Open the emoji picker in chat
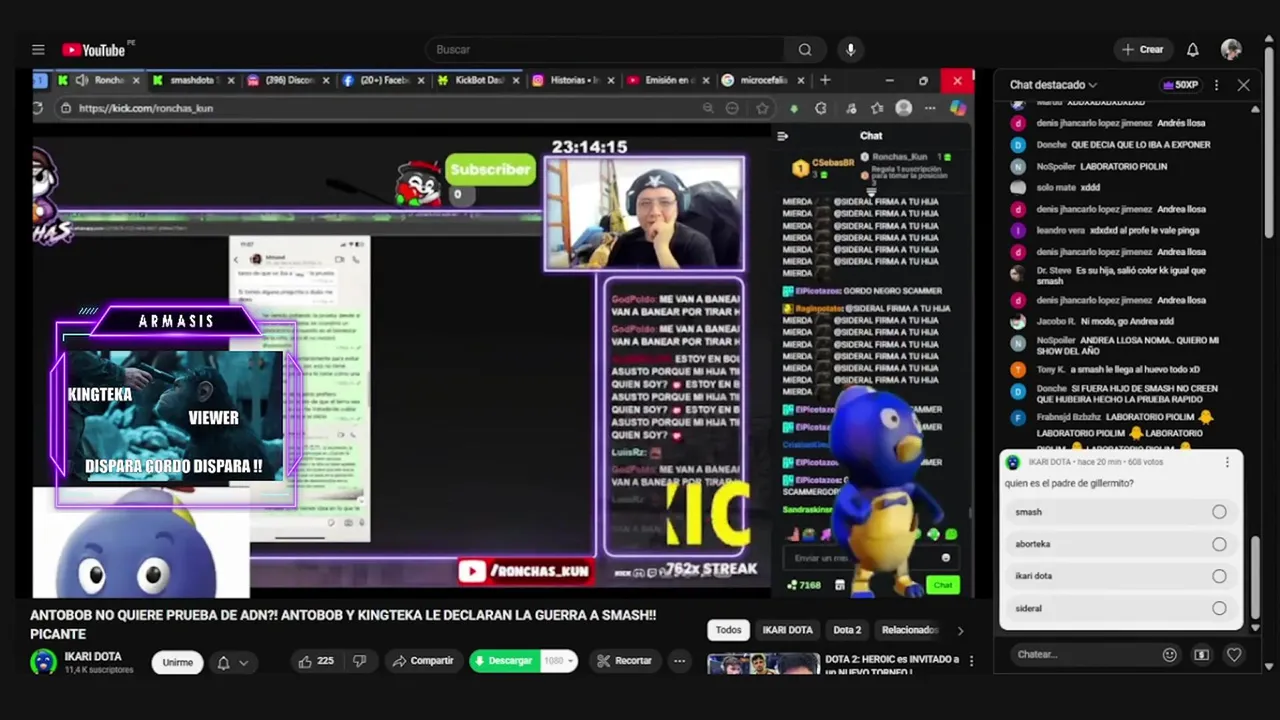This screenshot has width=1280, height=720. point(1170,655)
